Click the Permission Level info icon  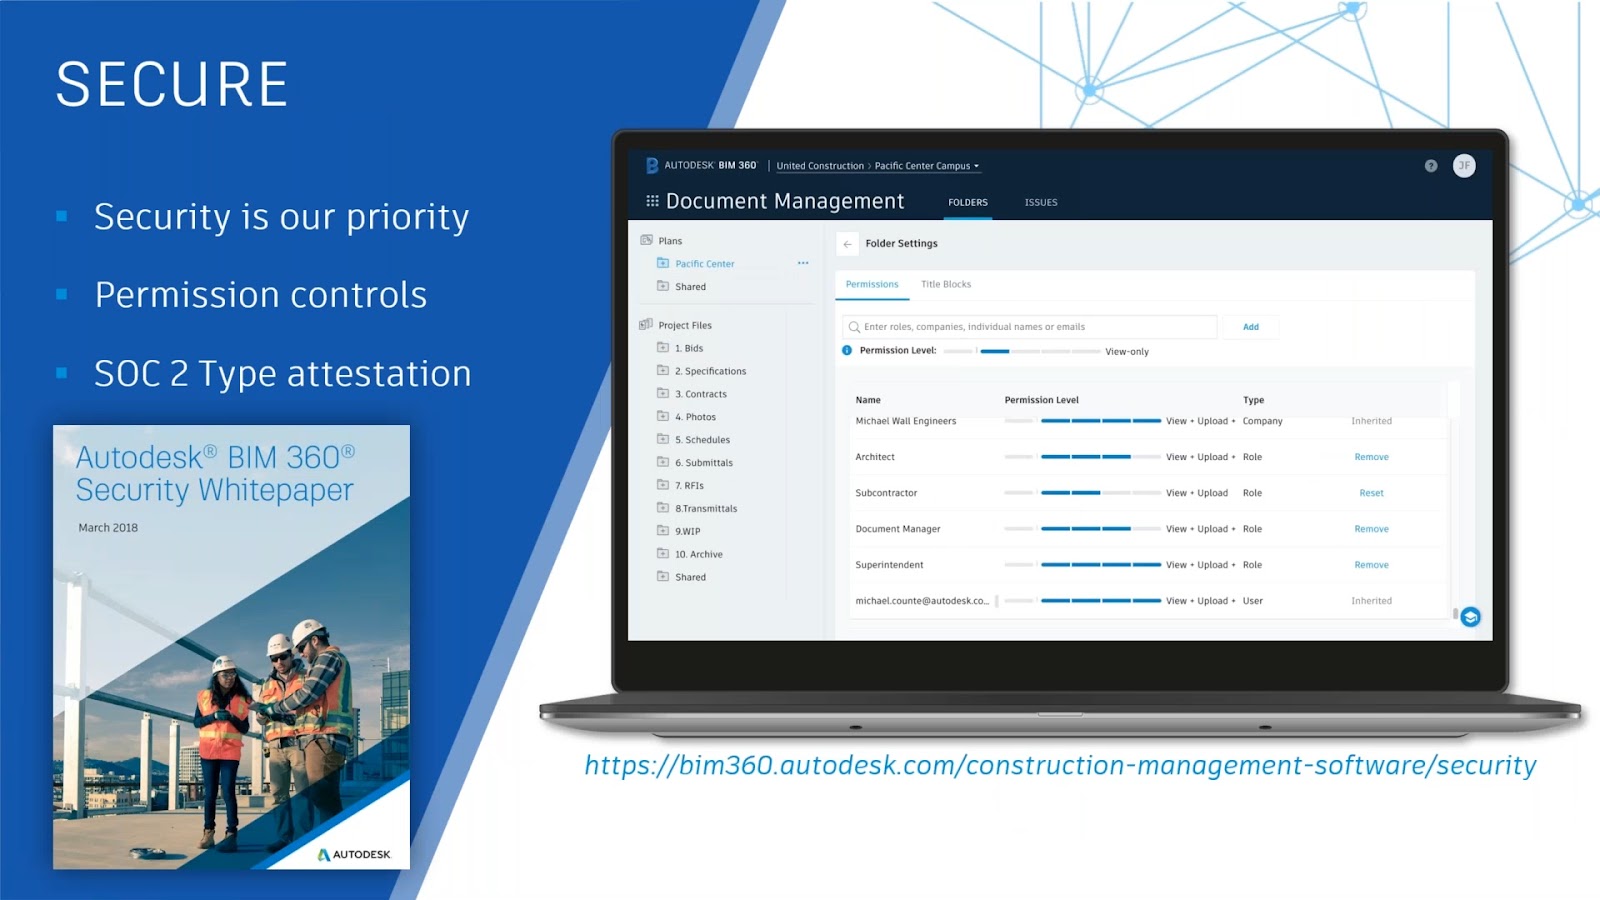(847, 351)
